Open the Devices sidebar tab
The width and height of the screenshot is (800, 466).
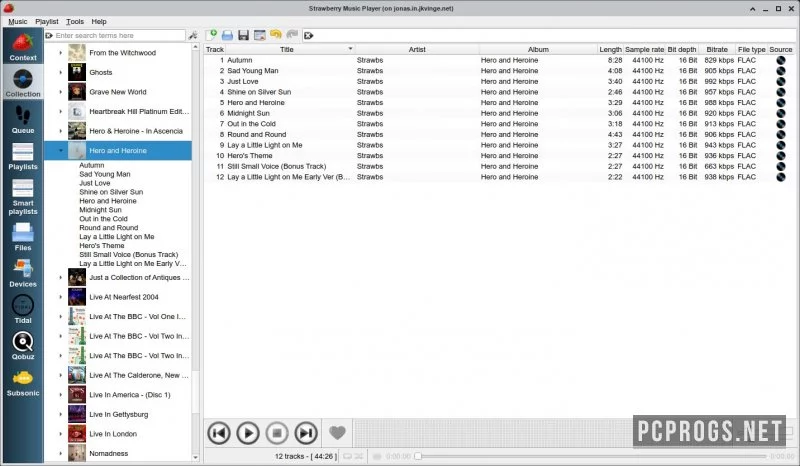click(23, 273)
